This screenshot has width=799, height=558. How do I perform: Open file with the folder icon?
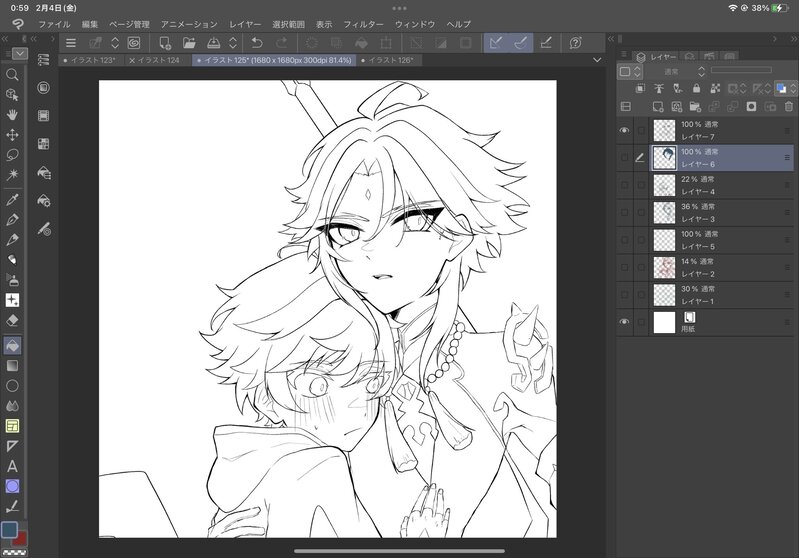tap(190, 43)
